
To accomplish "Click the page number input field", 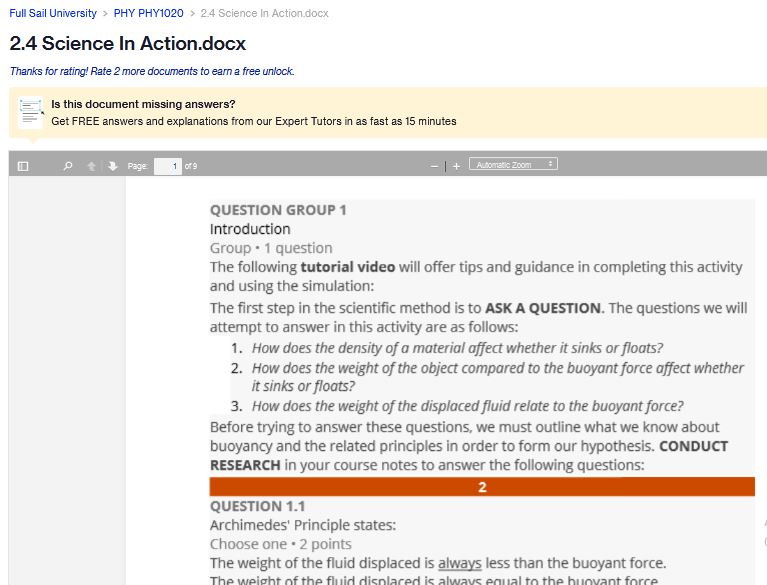I will point(168,166).
